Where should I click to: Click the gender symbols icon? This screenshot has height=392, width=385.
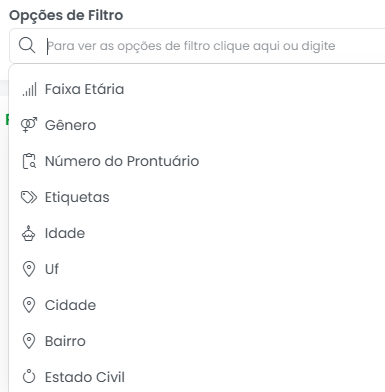29,125
